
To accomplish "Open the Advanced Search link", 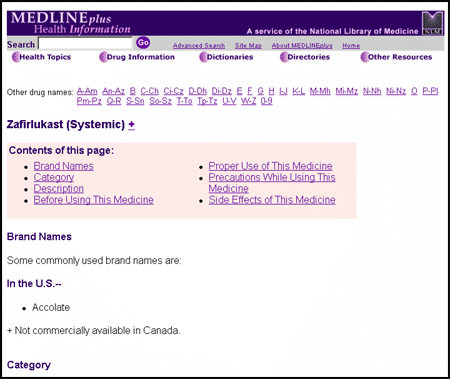I will pyautogui.click(x=199, y=46).
